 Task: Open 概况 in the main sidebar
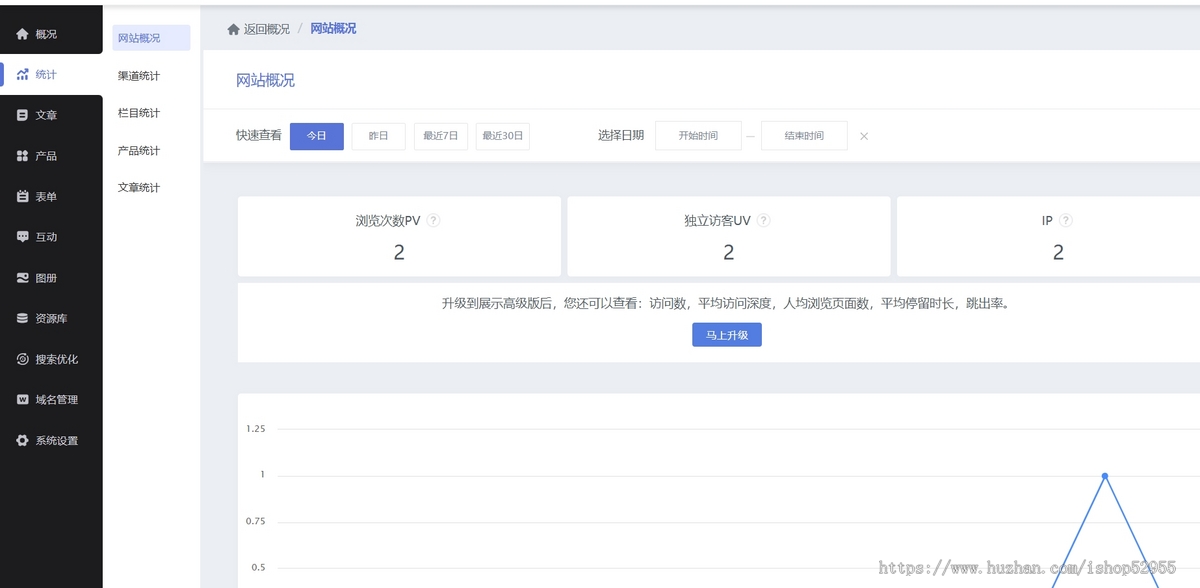(51, 34)
